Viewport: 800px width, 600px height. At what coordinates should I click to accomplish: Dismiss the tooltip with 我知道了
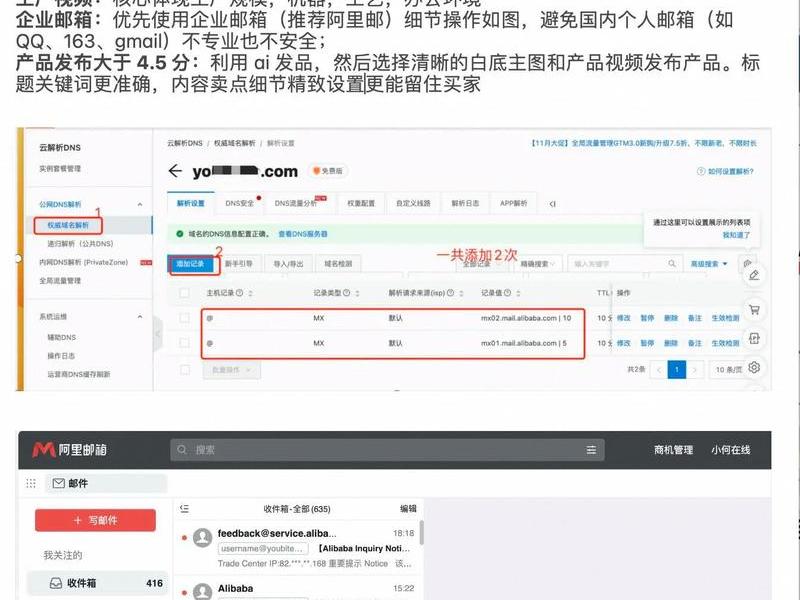tap(736, 235)
